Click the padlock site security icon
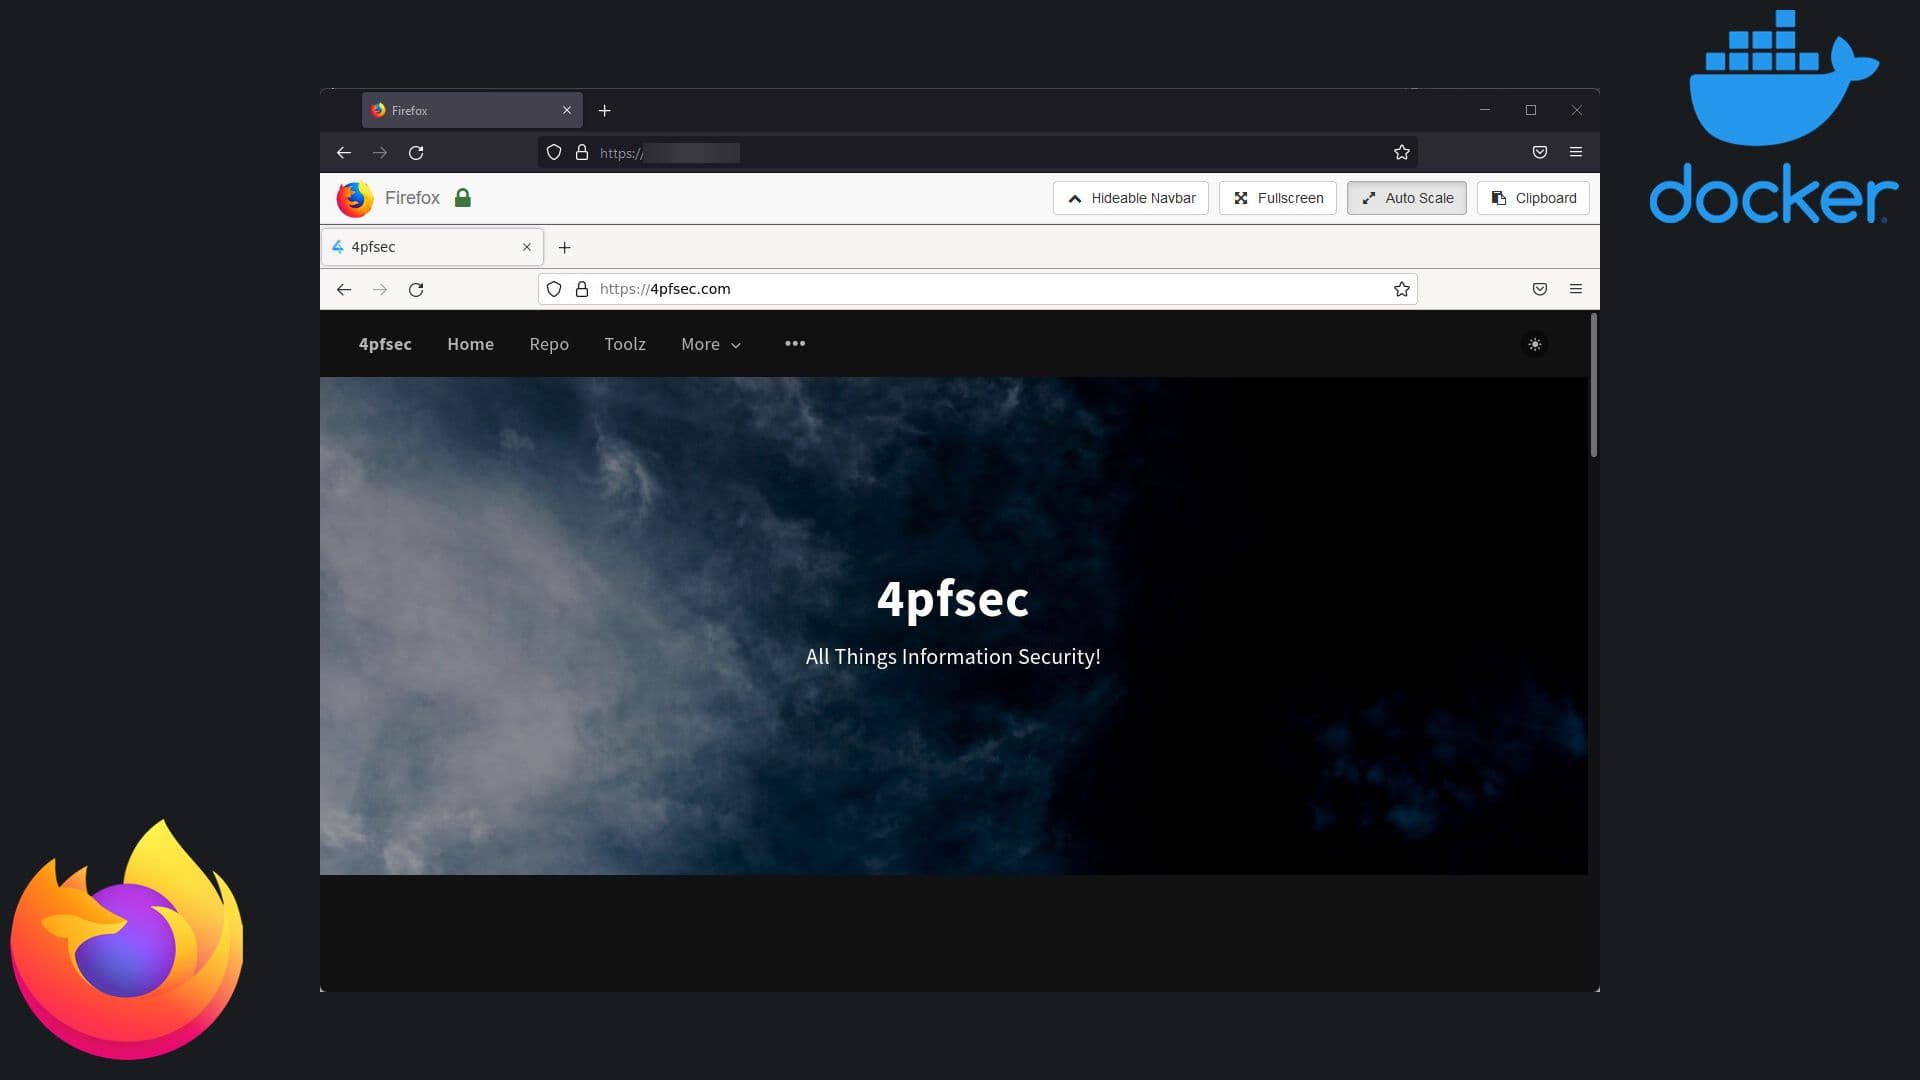This screenshot has height=1080, width=1920. tap(583, 289)
